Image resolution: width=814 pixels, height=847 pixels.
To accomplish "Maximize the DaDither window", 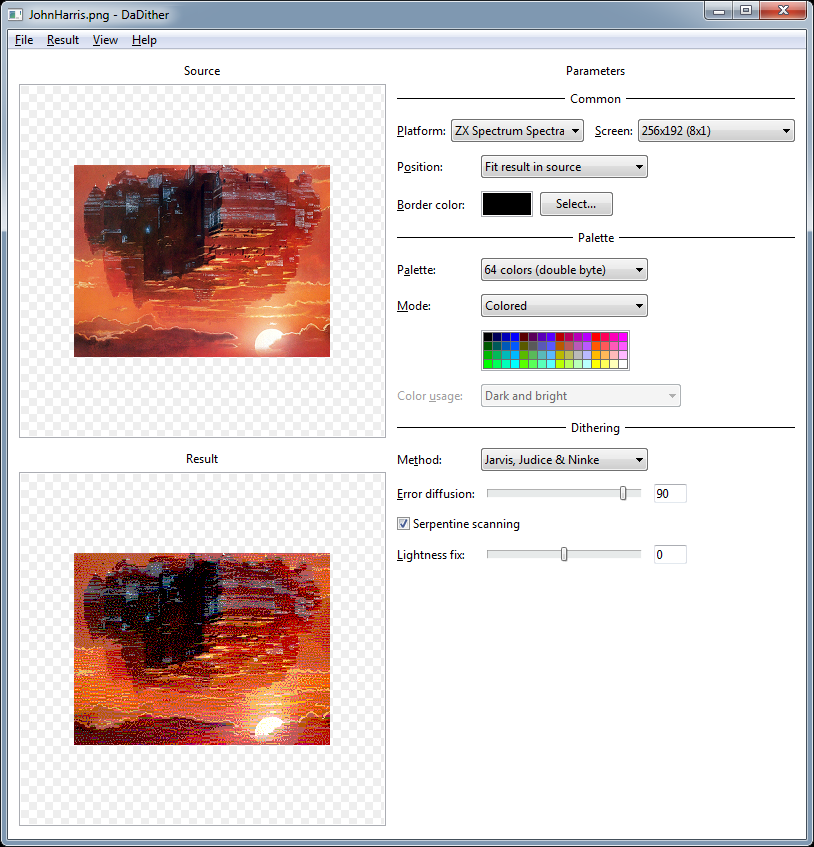I will pos(746,11).
